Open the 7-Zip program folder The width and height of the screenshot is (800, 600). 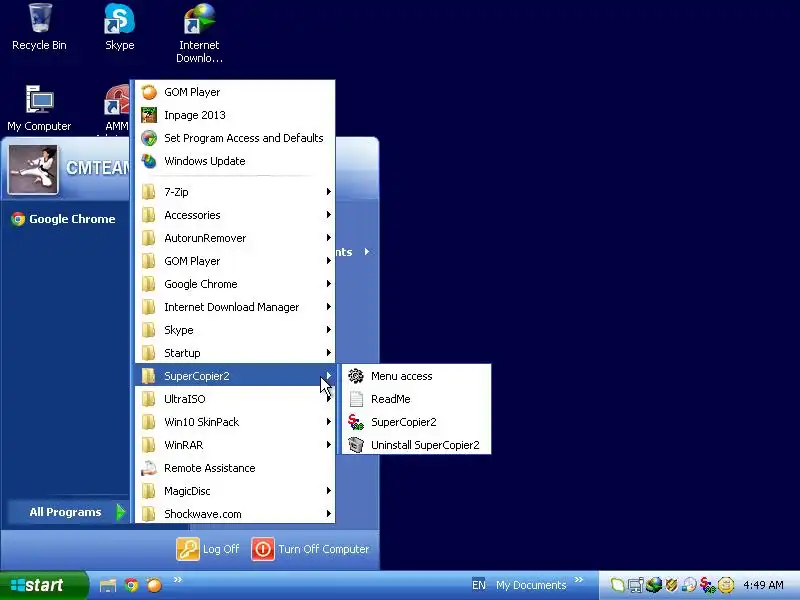pos(235,192)
